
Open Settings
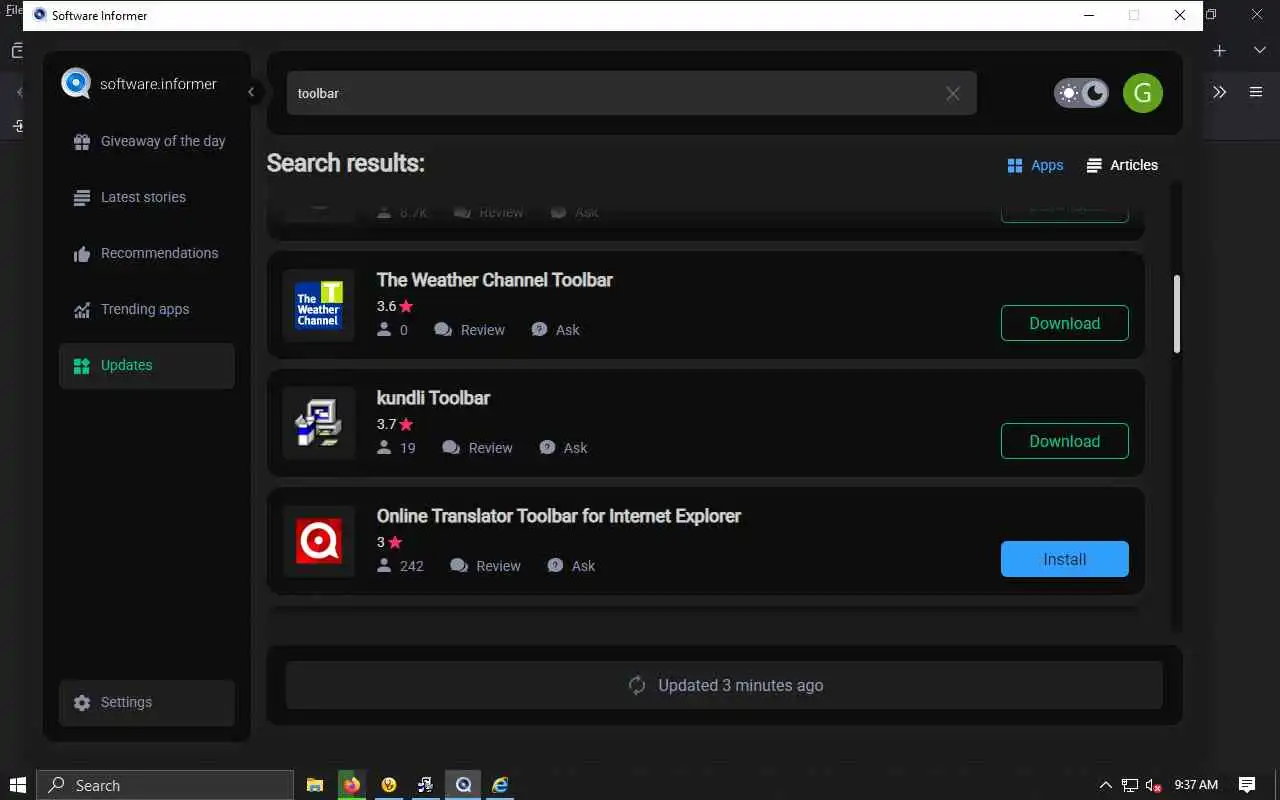[147, 702]
